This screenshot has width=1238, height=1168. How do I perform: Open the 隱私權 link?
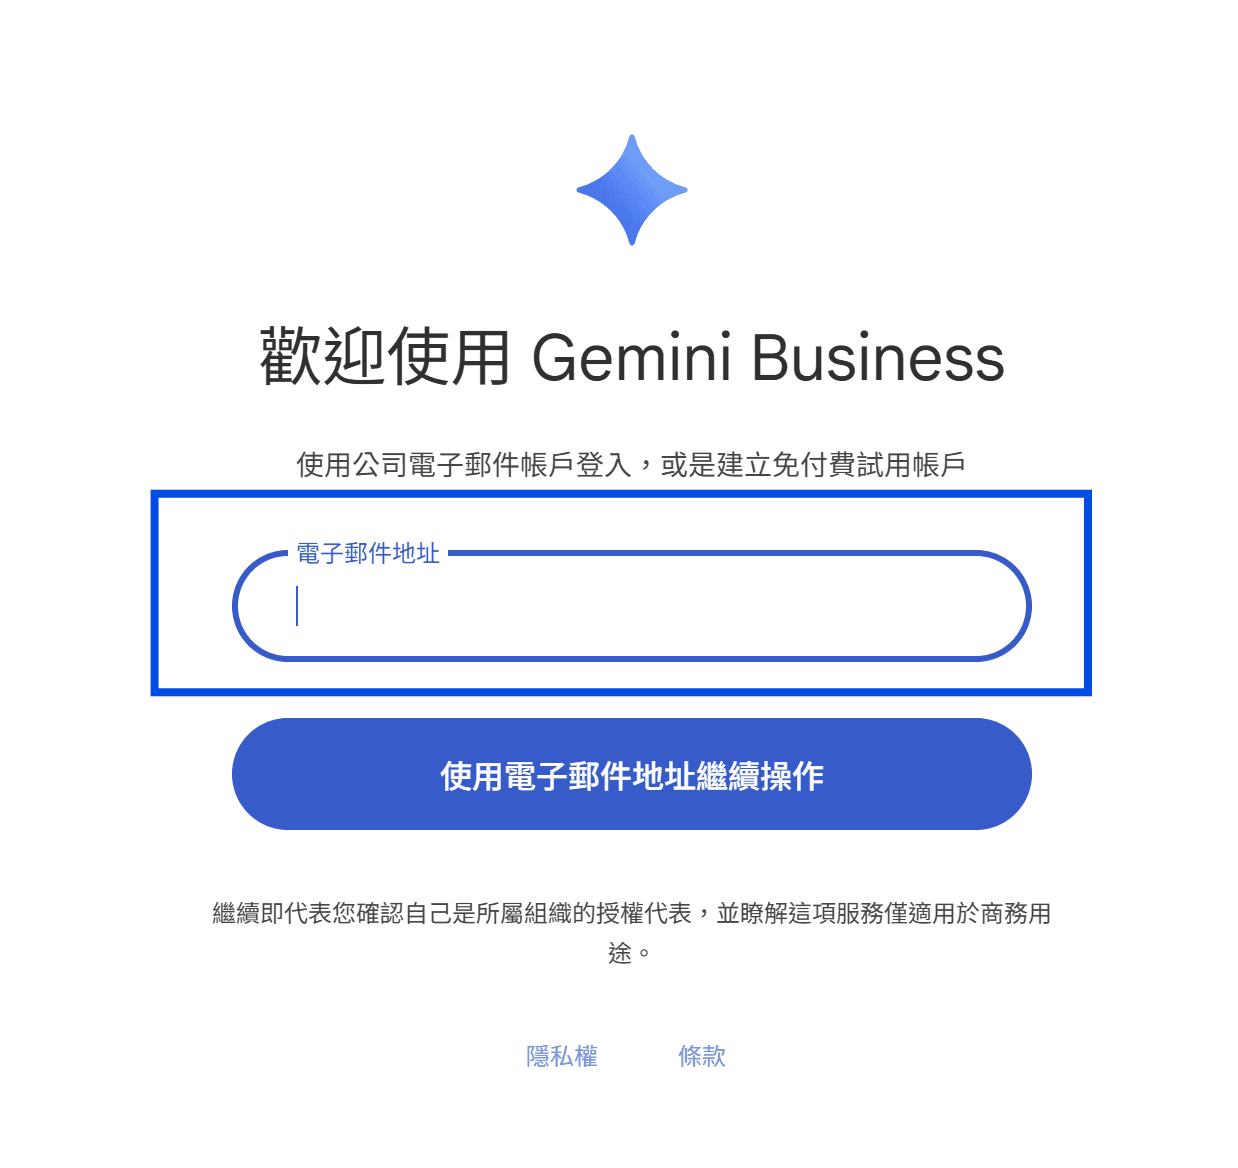click(562, 1056)
